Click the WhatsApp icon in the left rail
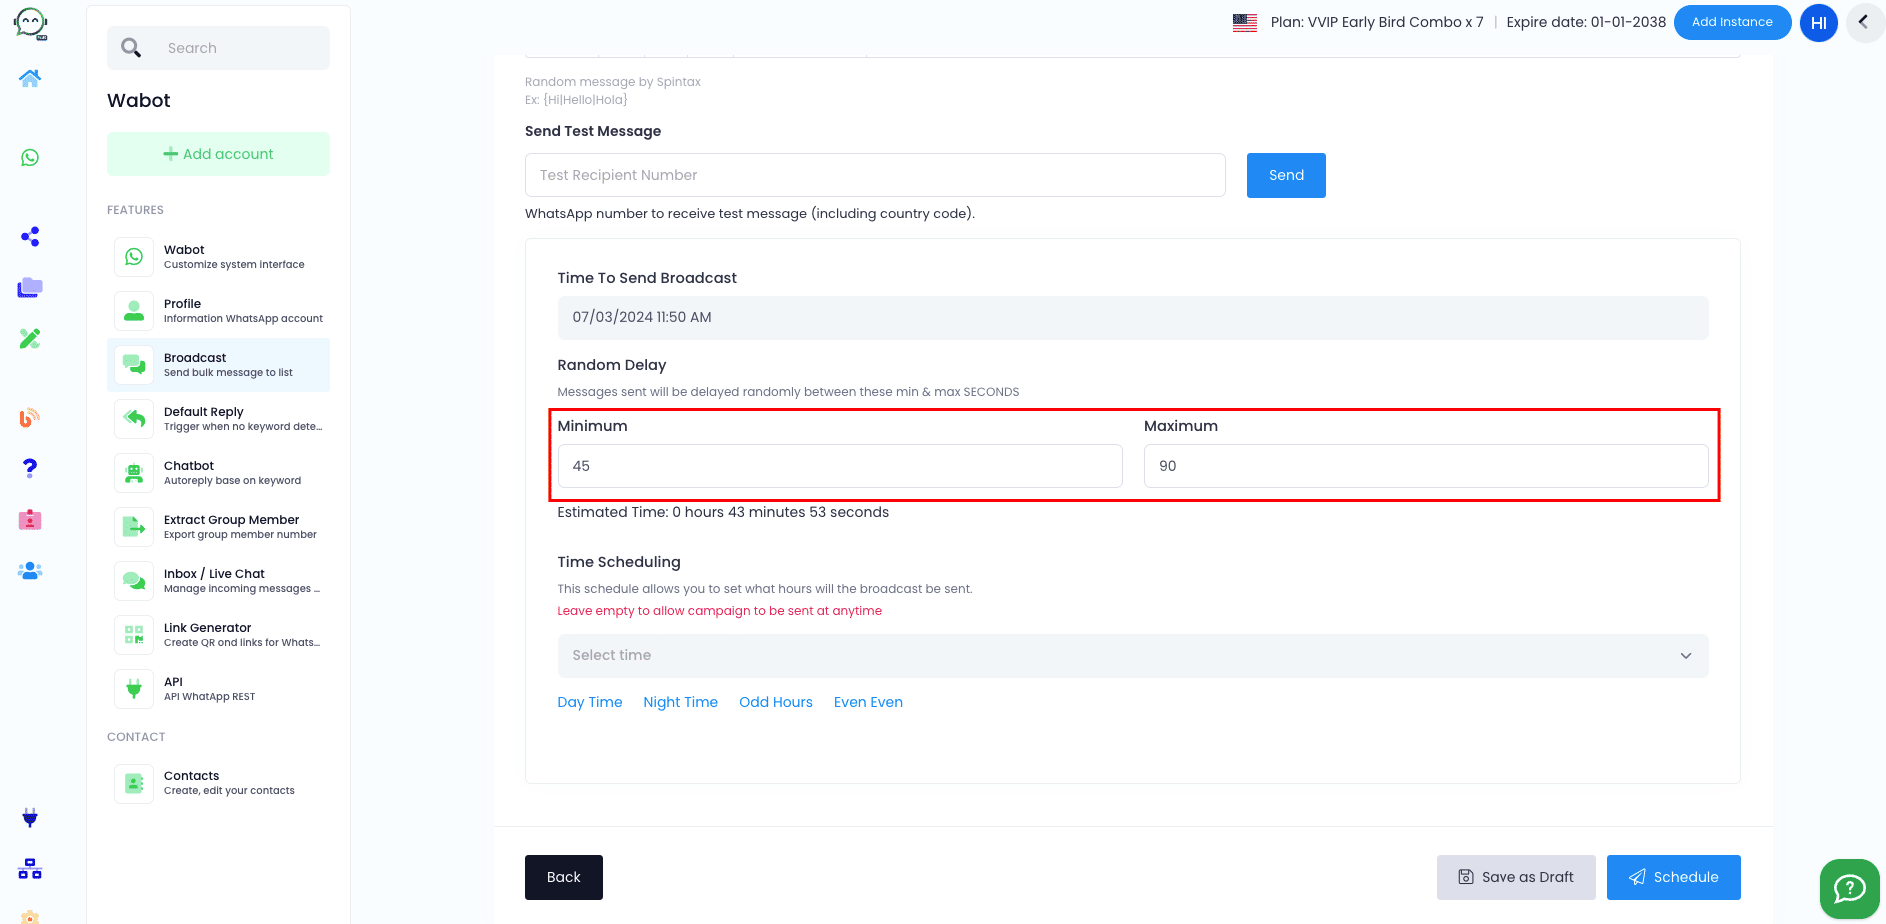This screenshot has width=1886, height=924. point(30,158)
